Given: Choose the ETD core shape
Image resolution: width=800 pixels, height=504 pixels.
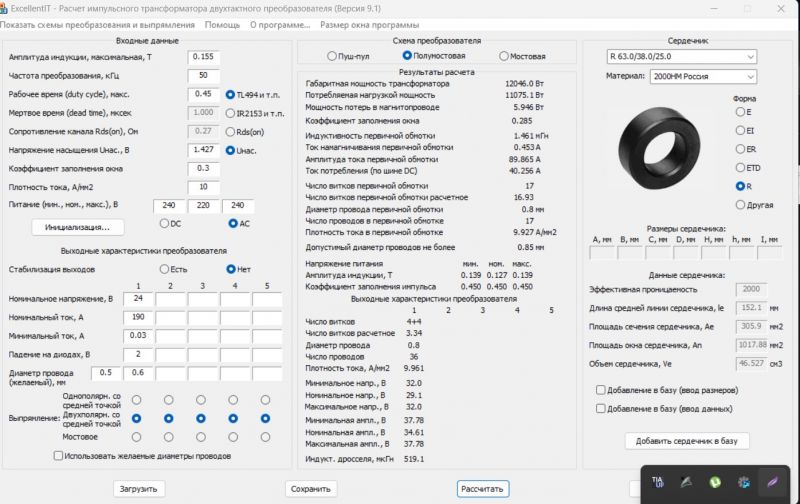Looking at the screenshot, I should click(x=741, y=167).
